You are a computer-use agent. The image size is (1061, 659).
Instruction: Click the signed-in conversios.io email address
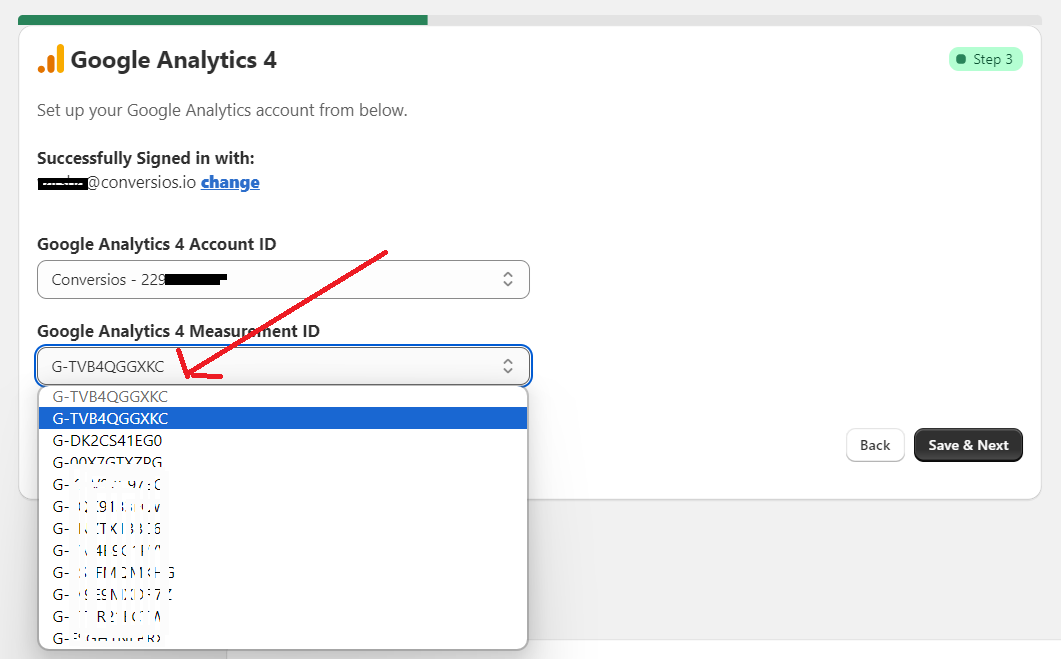(x=116, y=183)
